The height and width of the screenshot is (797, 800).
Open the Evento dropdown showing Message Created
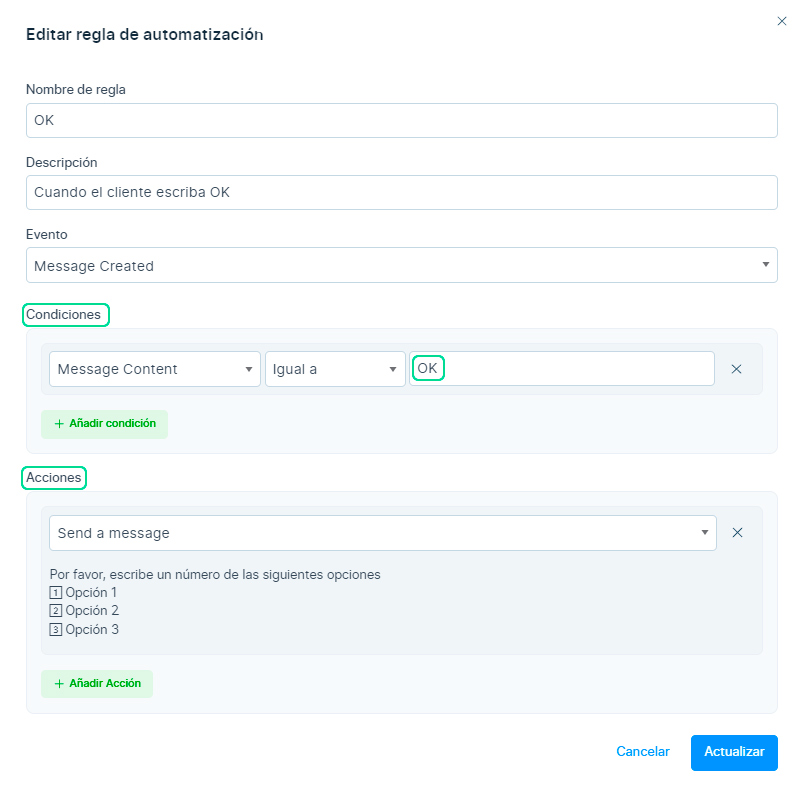(x=401, y=266)
